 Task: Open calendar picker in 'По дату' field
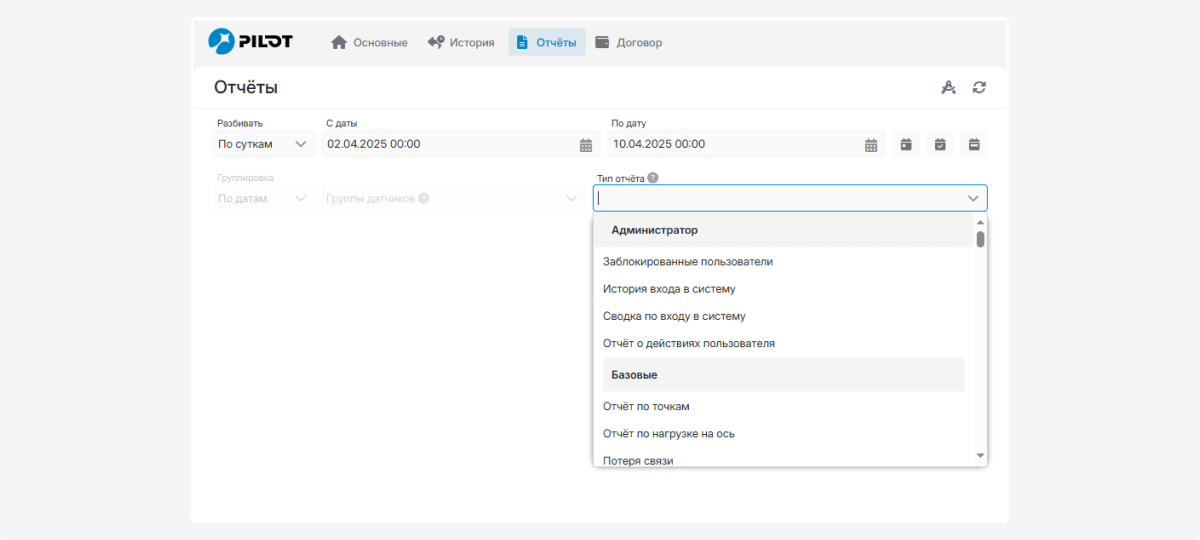(x=871, y=145)
